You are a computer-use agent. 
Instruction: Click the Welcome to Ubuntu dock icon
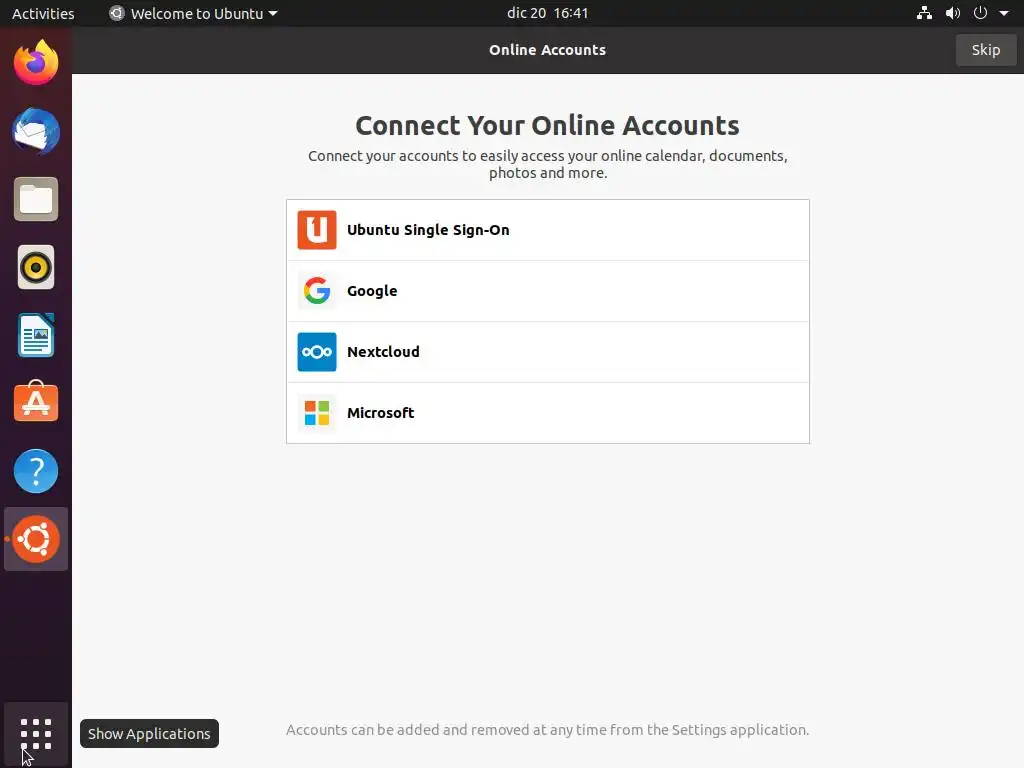pyautogui.click(x=36, y=539)
